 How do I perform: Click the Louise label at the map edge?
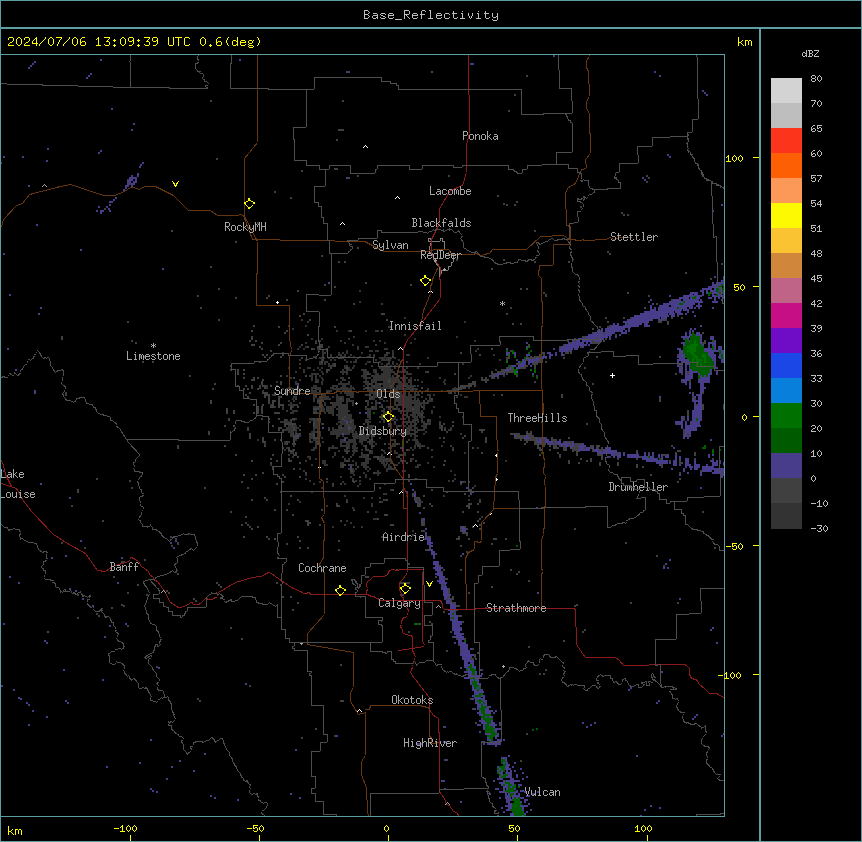18,494
